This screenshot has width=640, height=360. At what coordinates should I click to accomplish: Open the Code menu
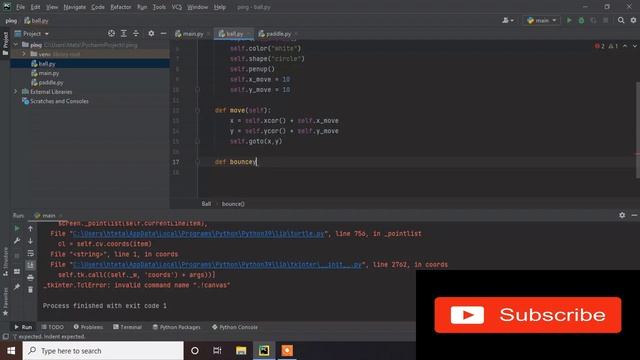(98, 7)
